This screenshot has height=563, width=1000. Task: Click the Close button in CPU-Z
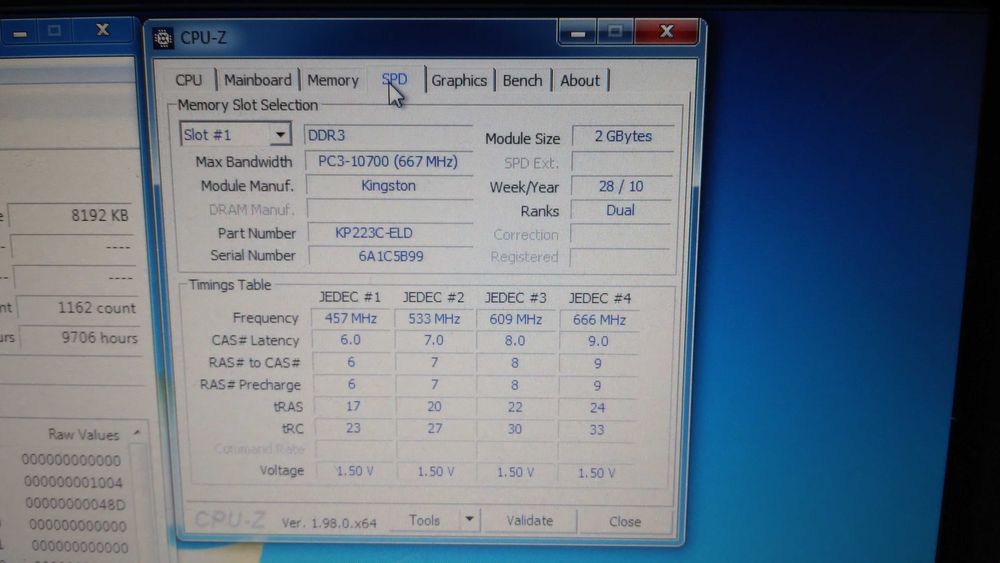[x=625, y=522]
